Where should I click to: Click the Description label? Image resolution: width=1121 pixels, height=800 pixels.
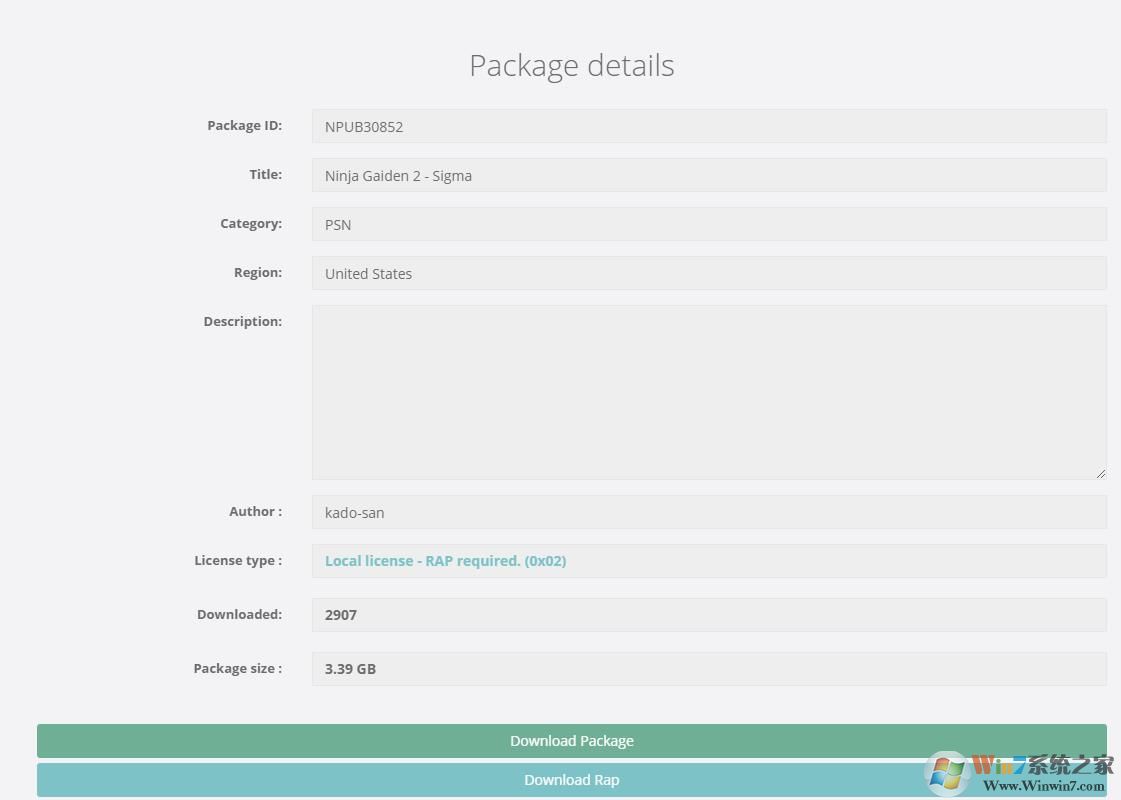click(x=242, y=322)
